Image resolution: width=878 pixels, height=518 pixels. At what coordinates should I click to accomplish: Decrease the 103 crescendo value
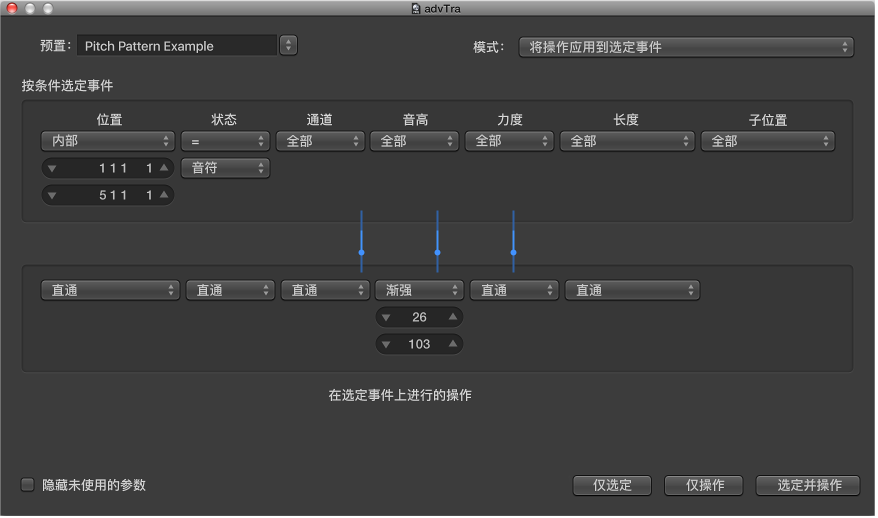[386, 344]
